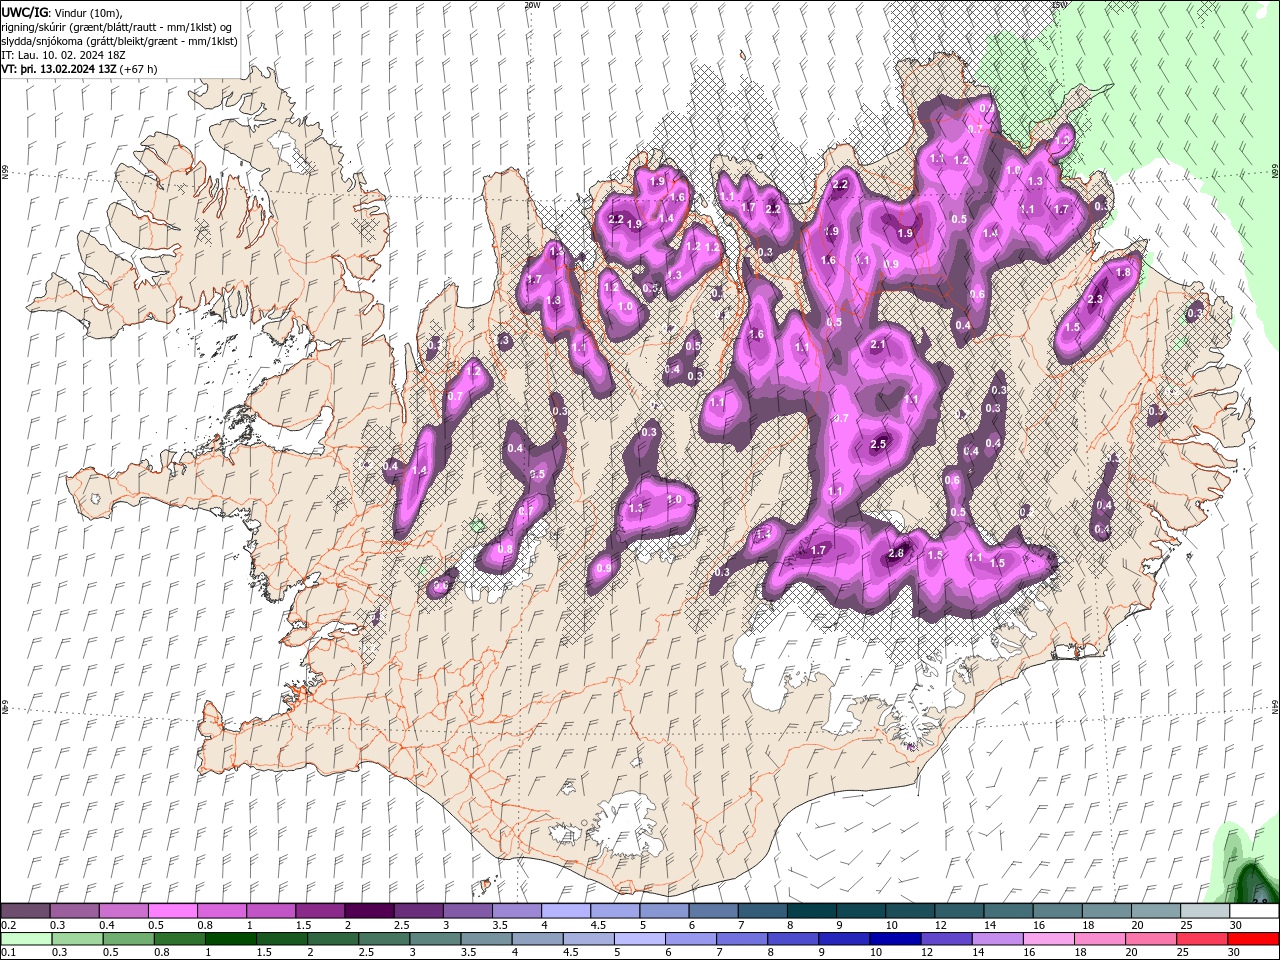Click the magenta 1–1.5 snow swatch
1280x960 pixels.
click(x=271, y=911)
